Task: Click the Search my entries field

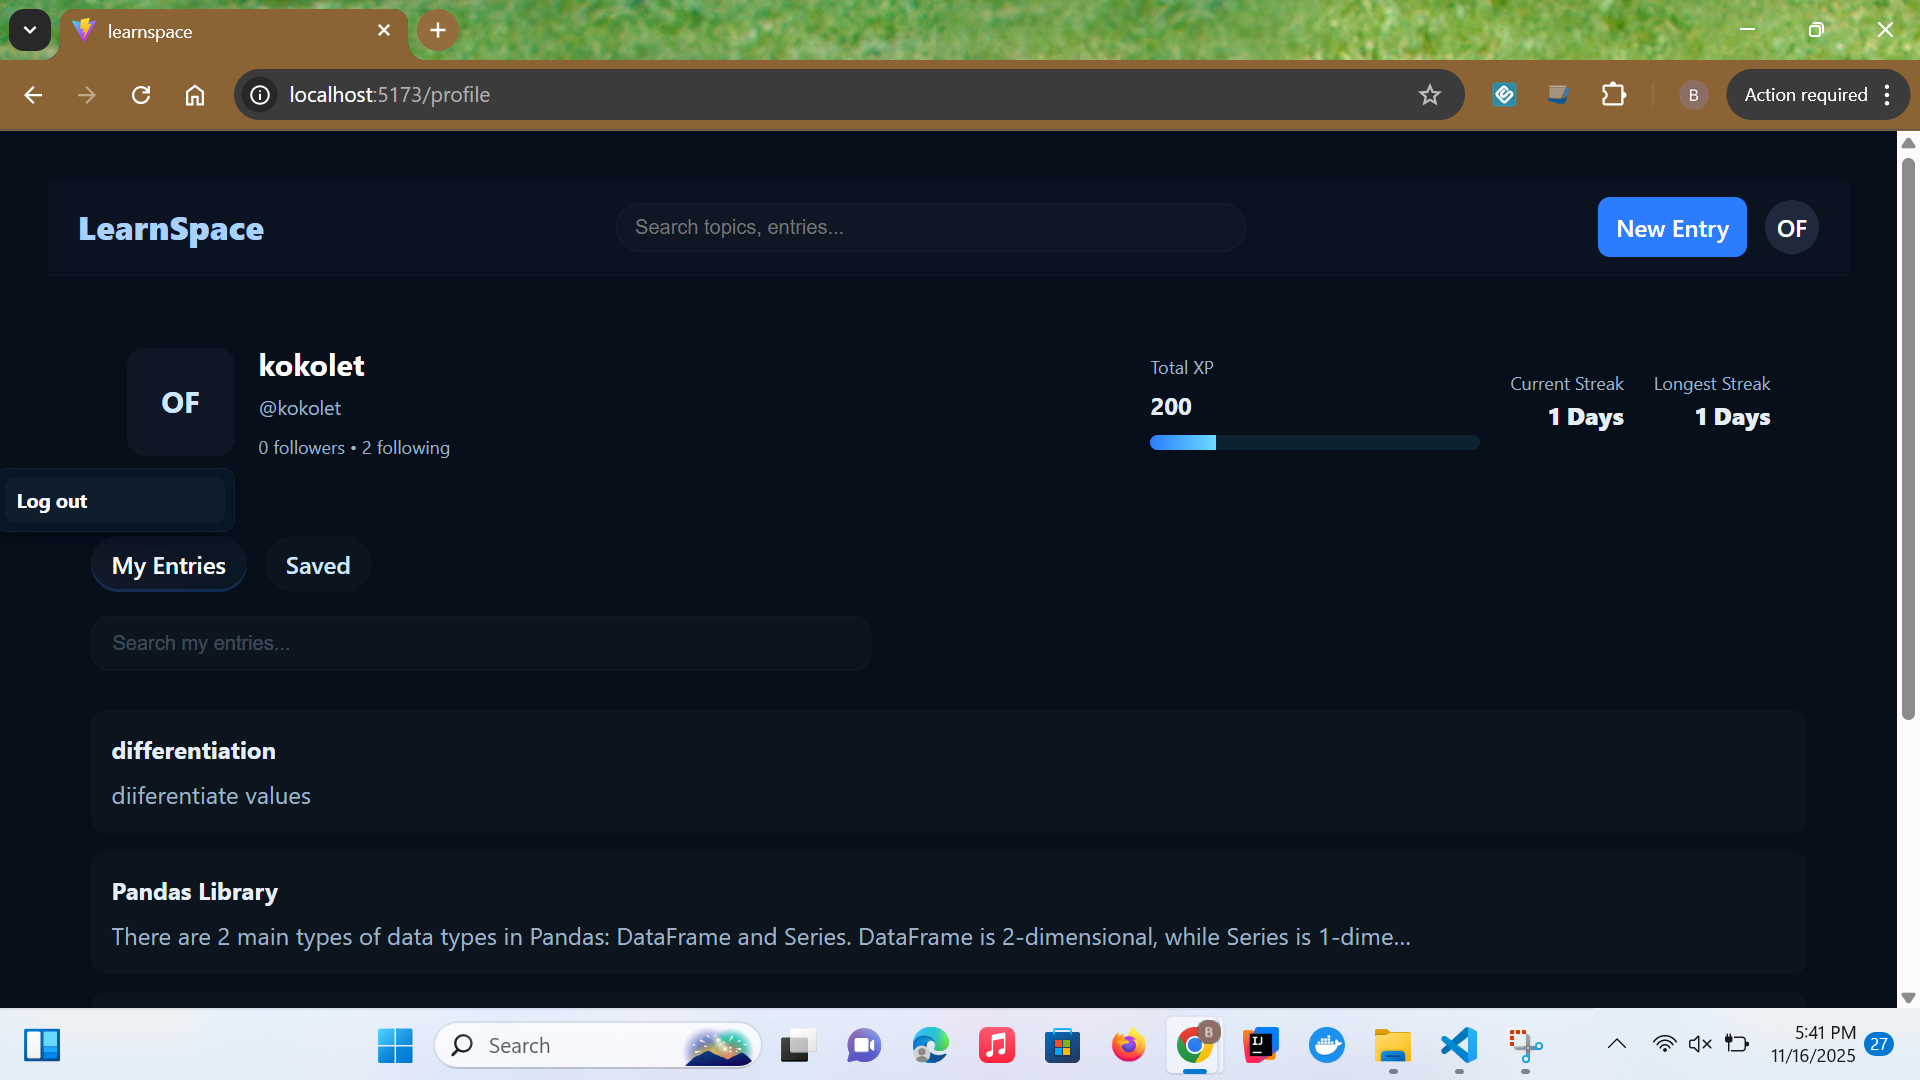Action: pyautogui.click(x=480, y=643)
